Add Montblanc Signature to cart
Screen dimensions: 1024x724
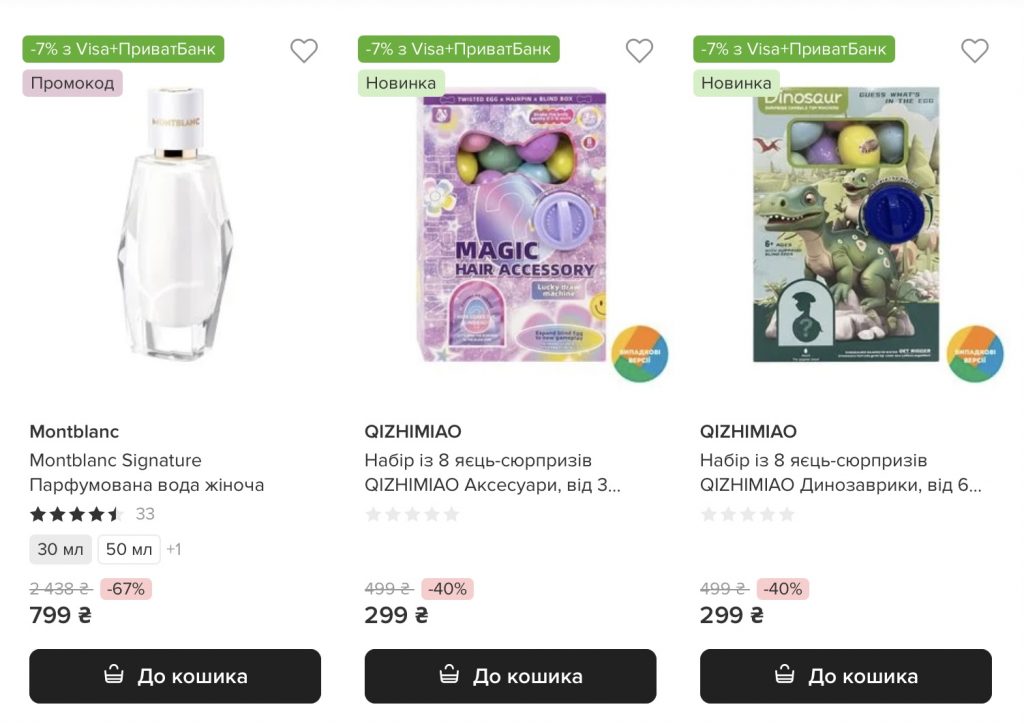click(x=175, y=676)
